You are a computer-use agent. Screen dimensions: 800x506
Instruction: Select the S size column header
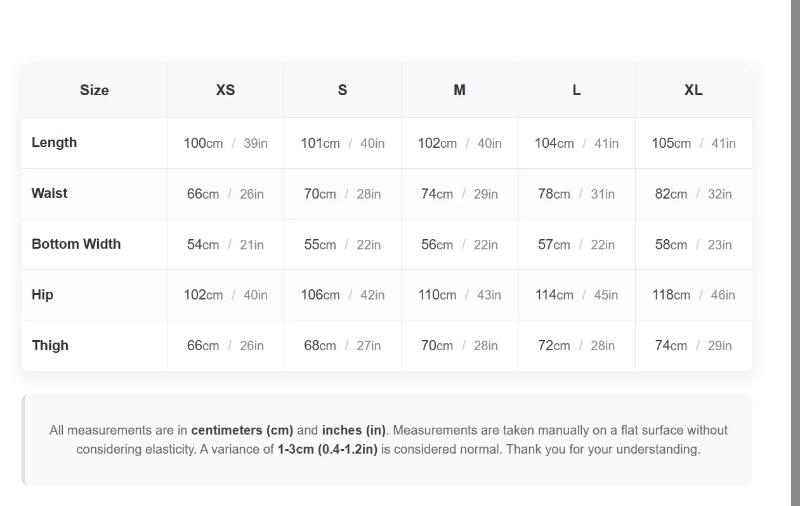[342, 90]
